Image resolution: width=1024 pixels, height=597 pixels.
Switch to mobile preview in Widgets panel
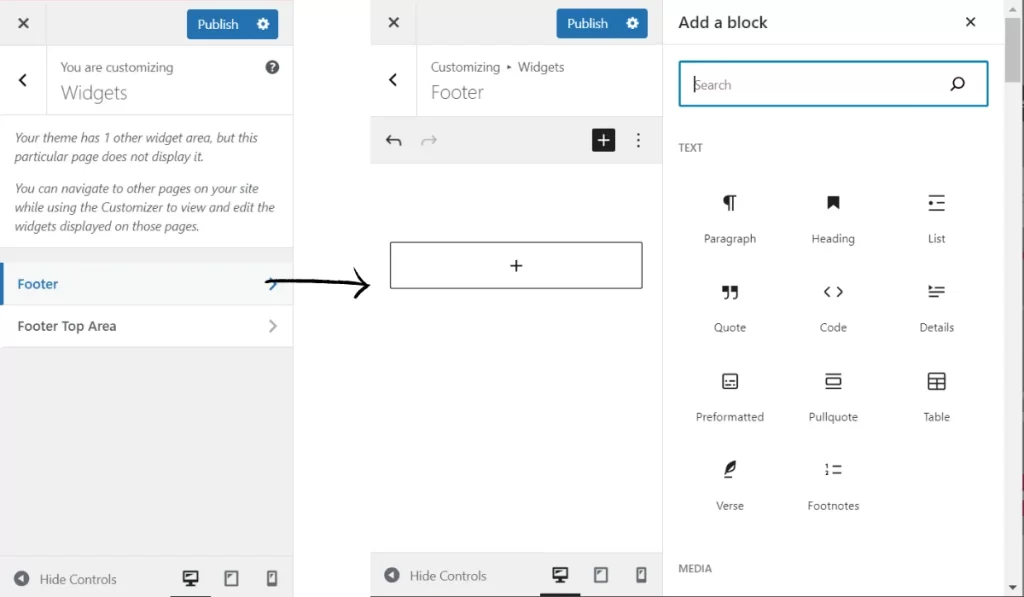pos(271,578)
